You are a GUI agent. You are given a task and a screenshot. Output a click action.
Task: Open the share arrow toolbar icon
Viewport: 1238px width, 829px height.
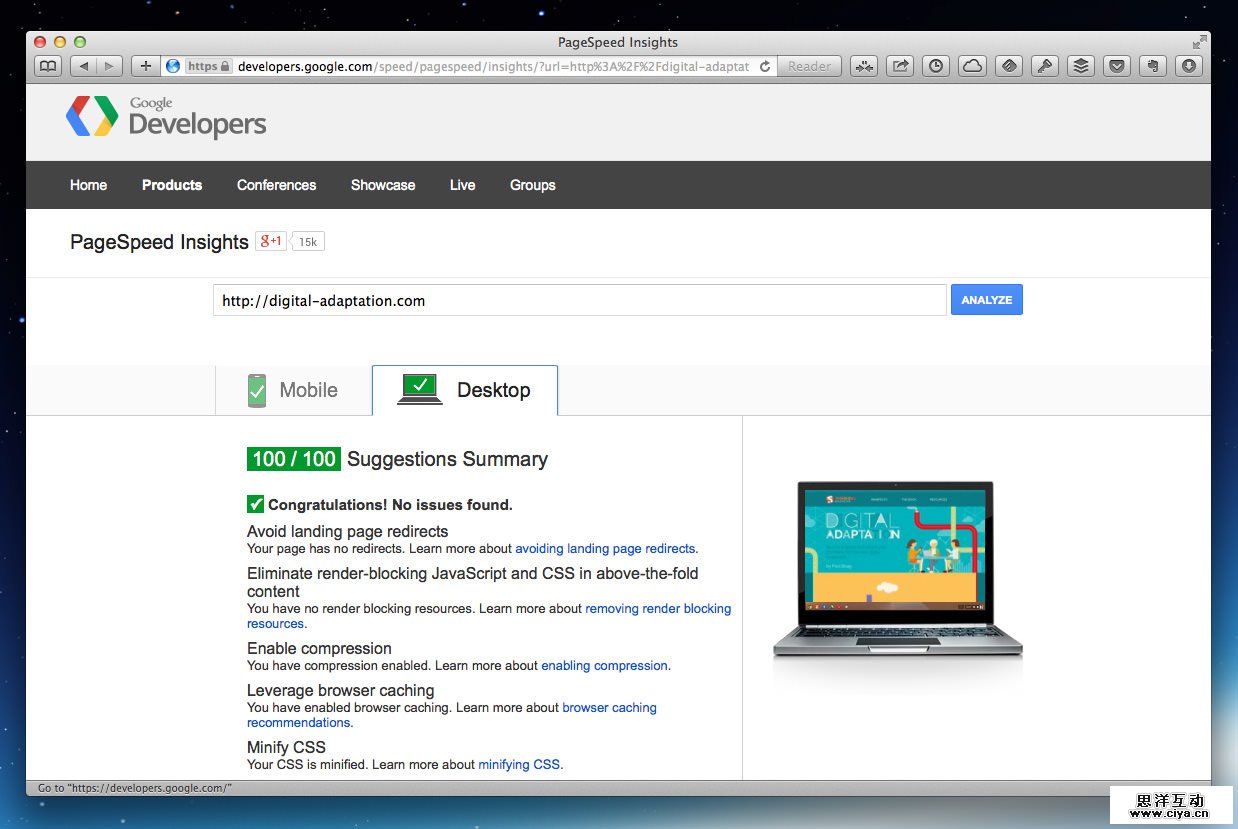[900, 66]
